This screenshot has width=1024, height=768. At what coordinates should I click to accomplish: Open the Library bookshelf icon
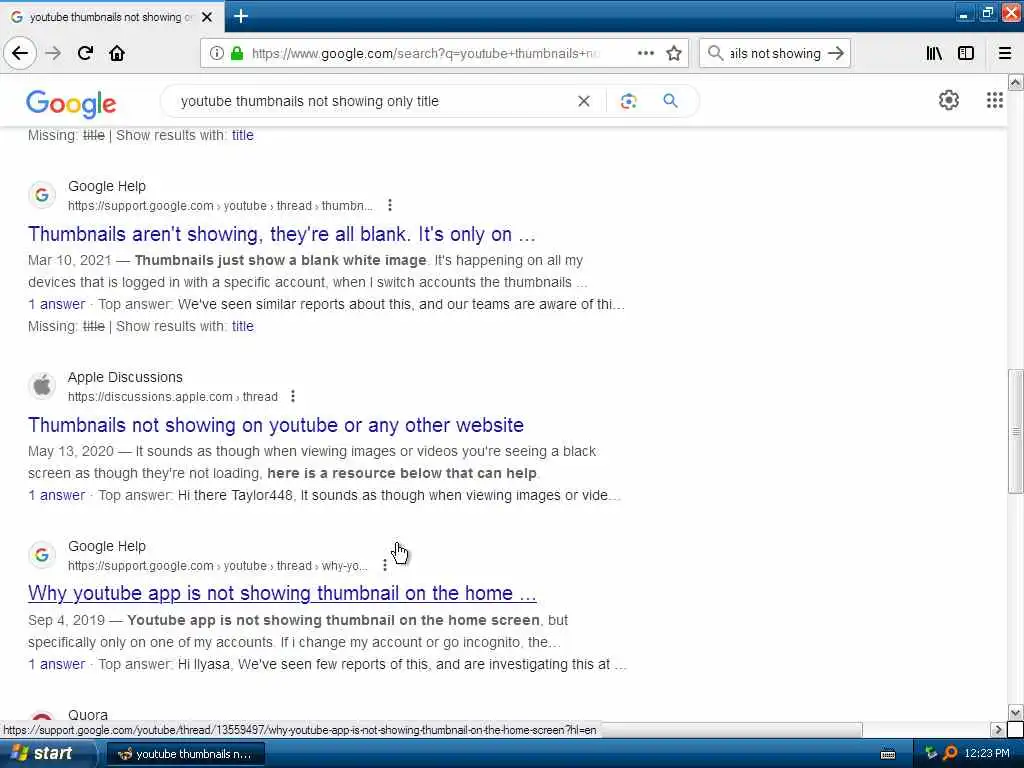click(934, 53)
